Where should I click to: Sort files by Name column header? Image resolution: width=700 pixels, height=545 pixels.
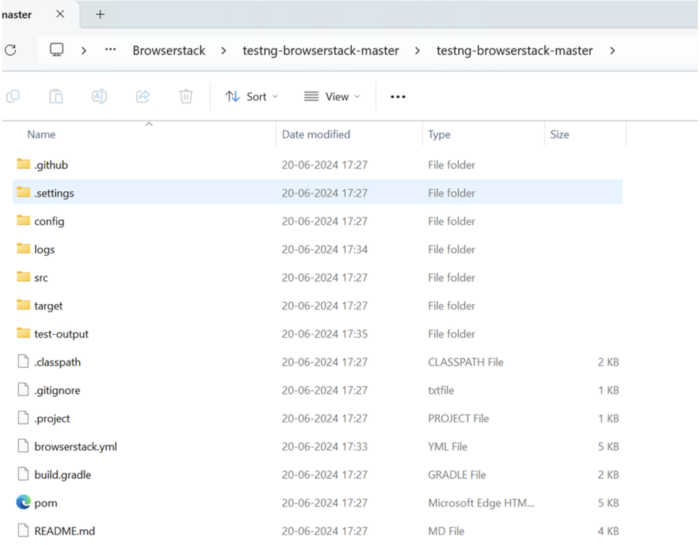pyautogui.click(x=41, y=134)
